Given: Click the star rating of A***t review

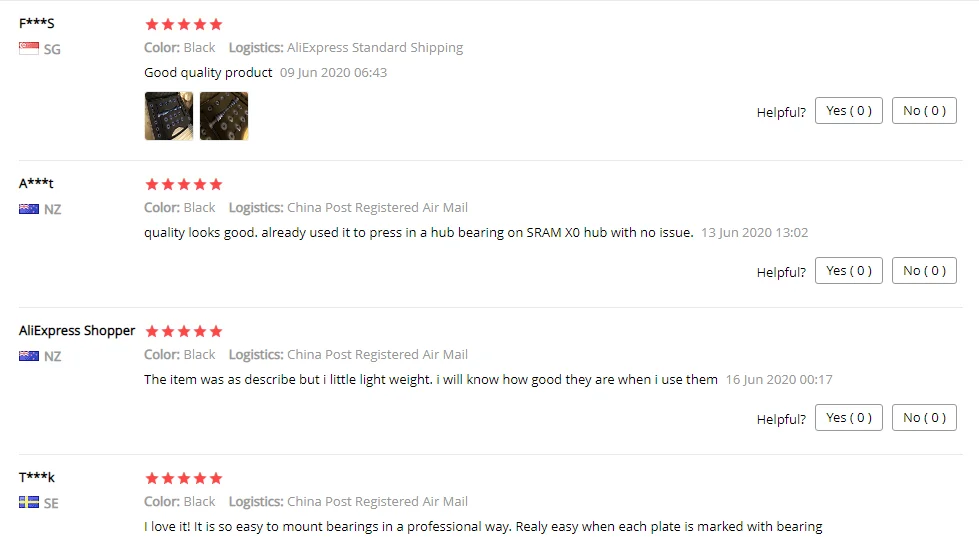Looking at the screenshot, I should point(184,184).
